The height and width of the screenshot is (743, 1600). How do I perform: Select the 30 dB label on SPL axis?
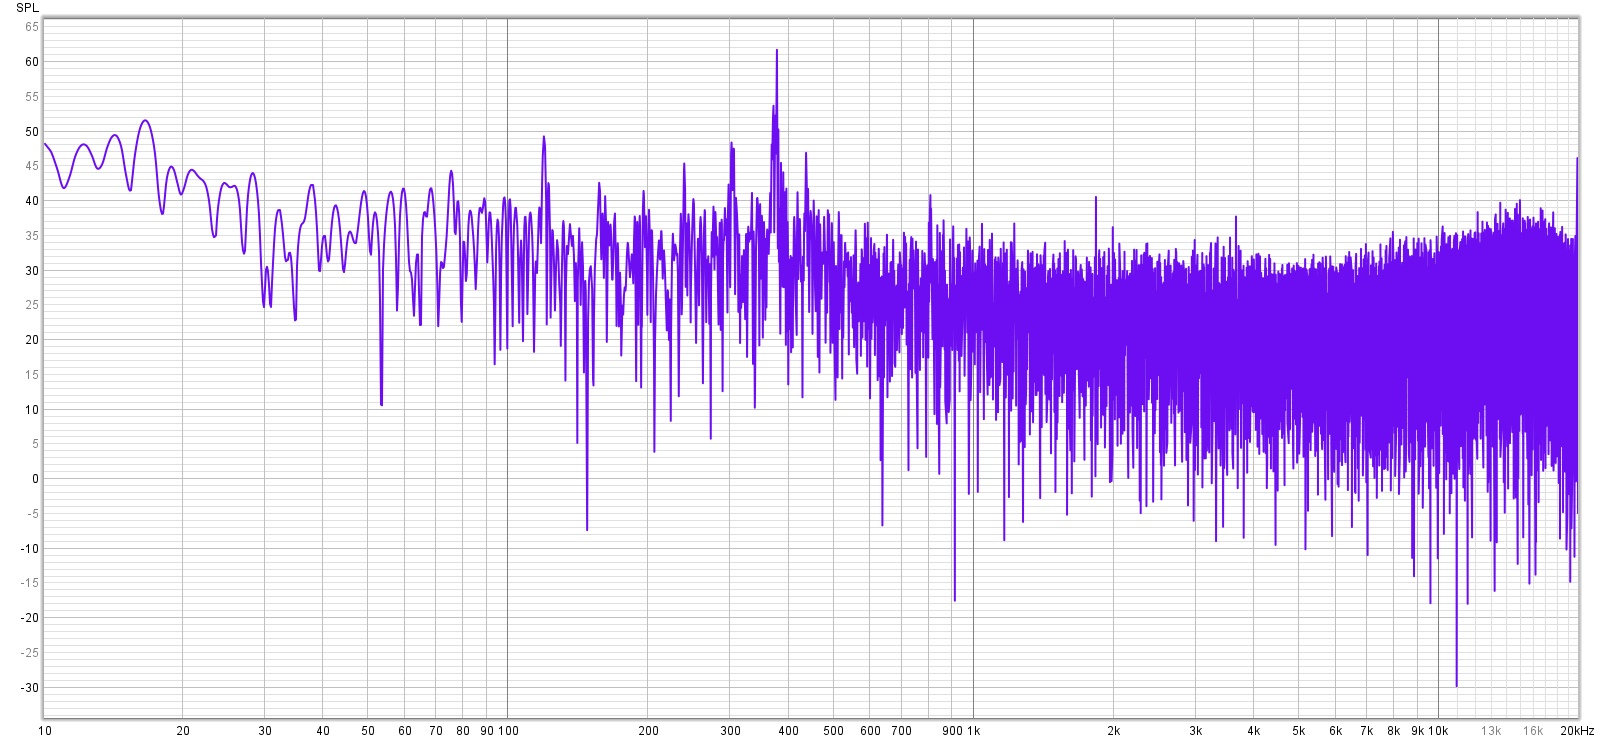pos(32,271)
